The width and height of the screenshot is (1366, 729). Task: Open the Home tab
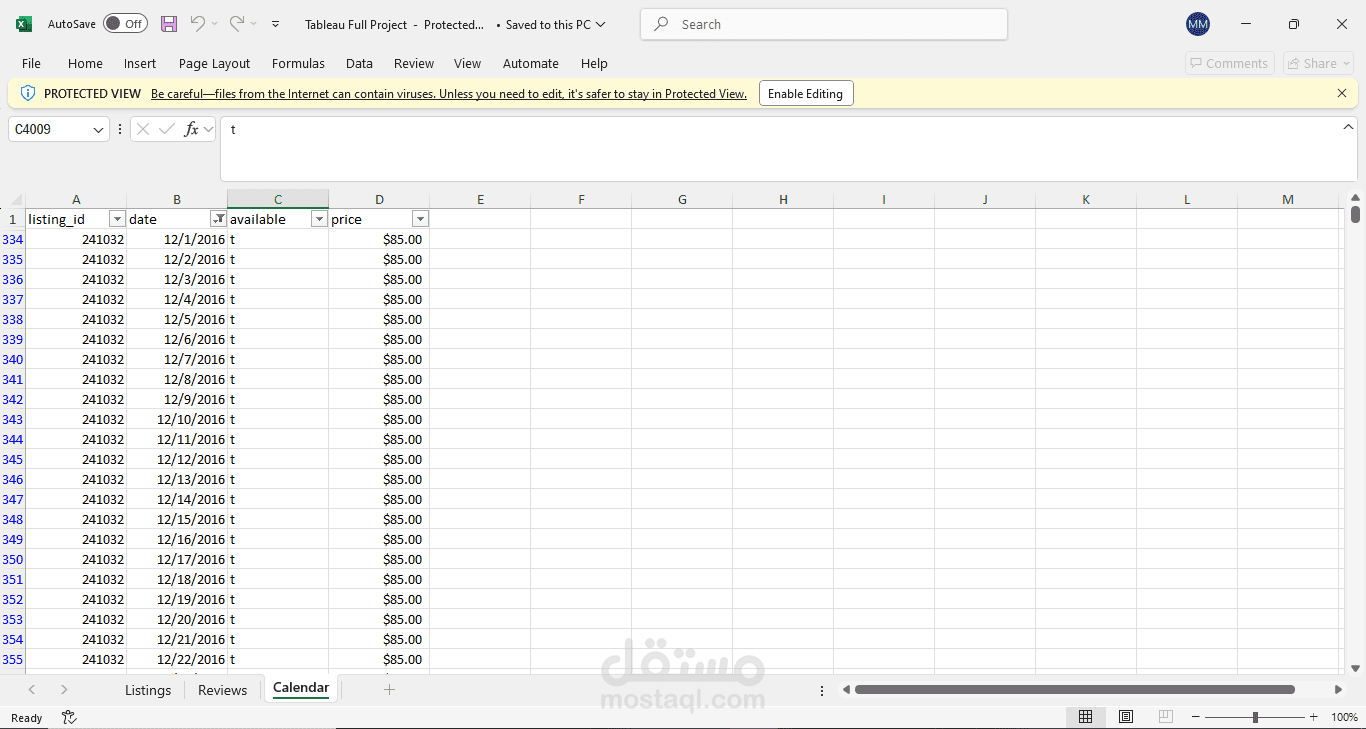point(85,63)
